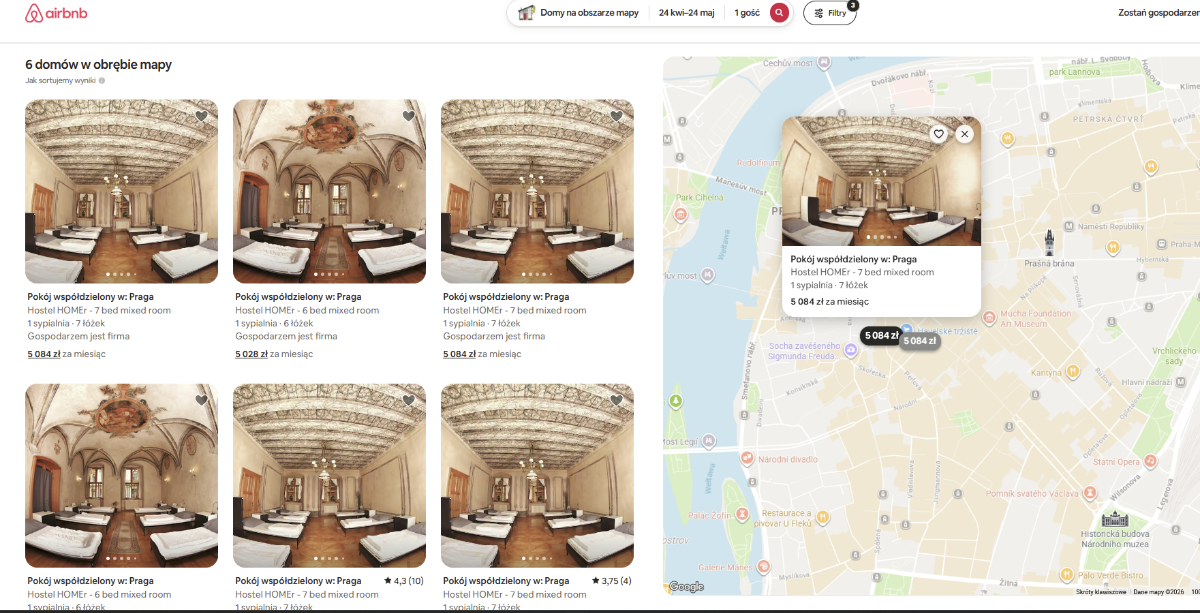Click the Palác Žofín pin
1200x613 pixels.
point(741,514)
